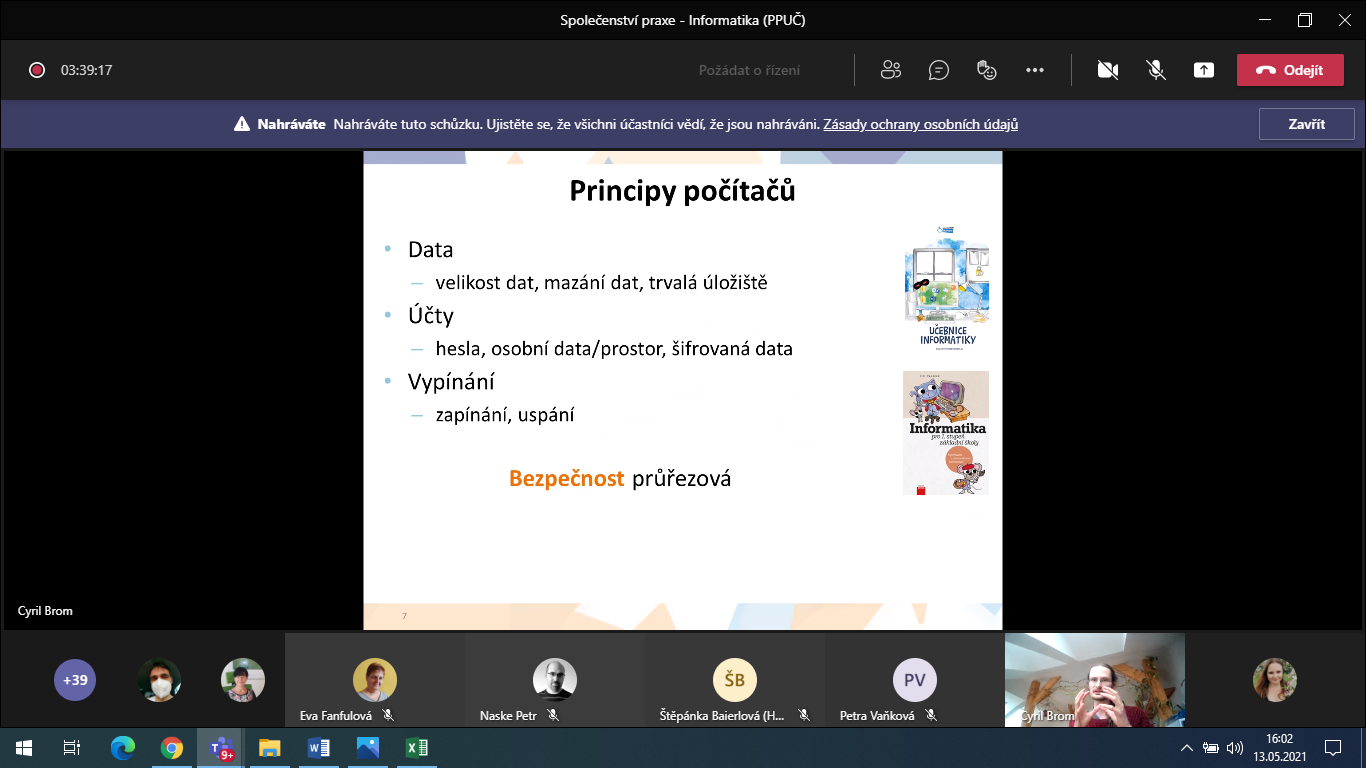1366x768 pixels.
Task: Dismiss the recording banner with Zavřít
Action: [1306, 124]
